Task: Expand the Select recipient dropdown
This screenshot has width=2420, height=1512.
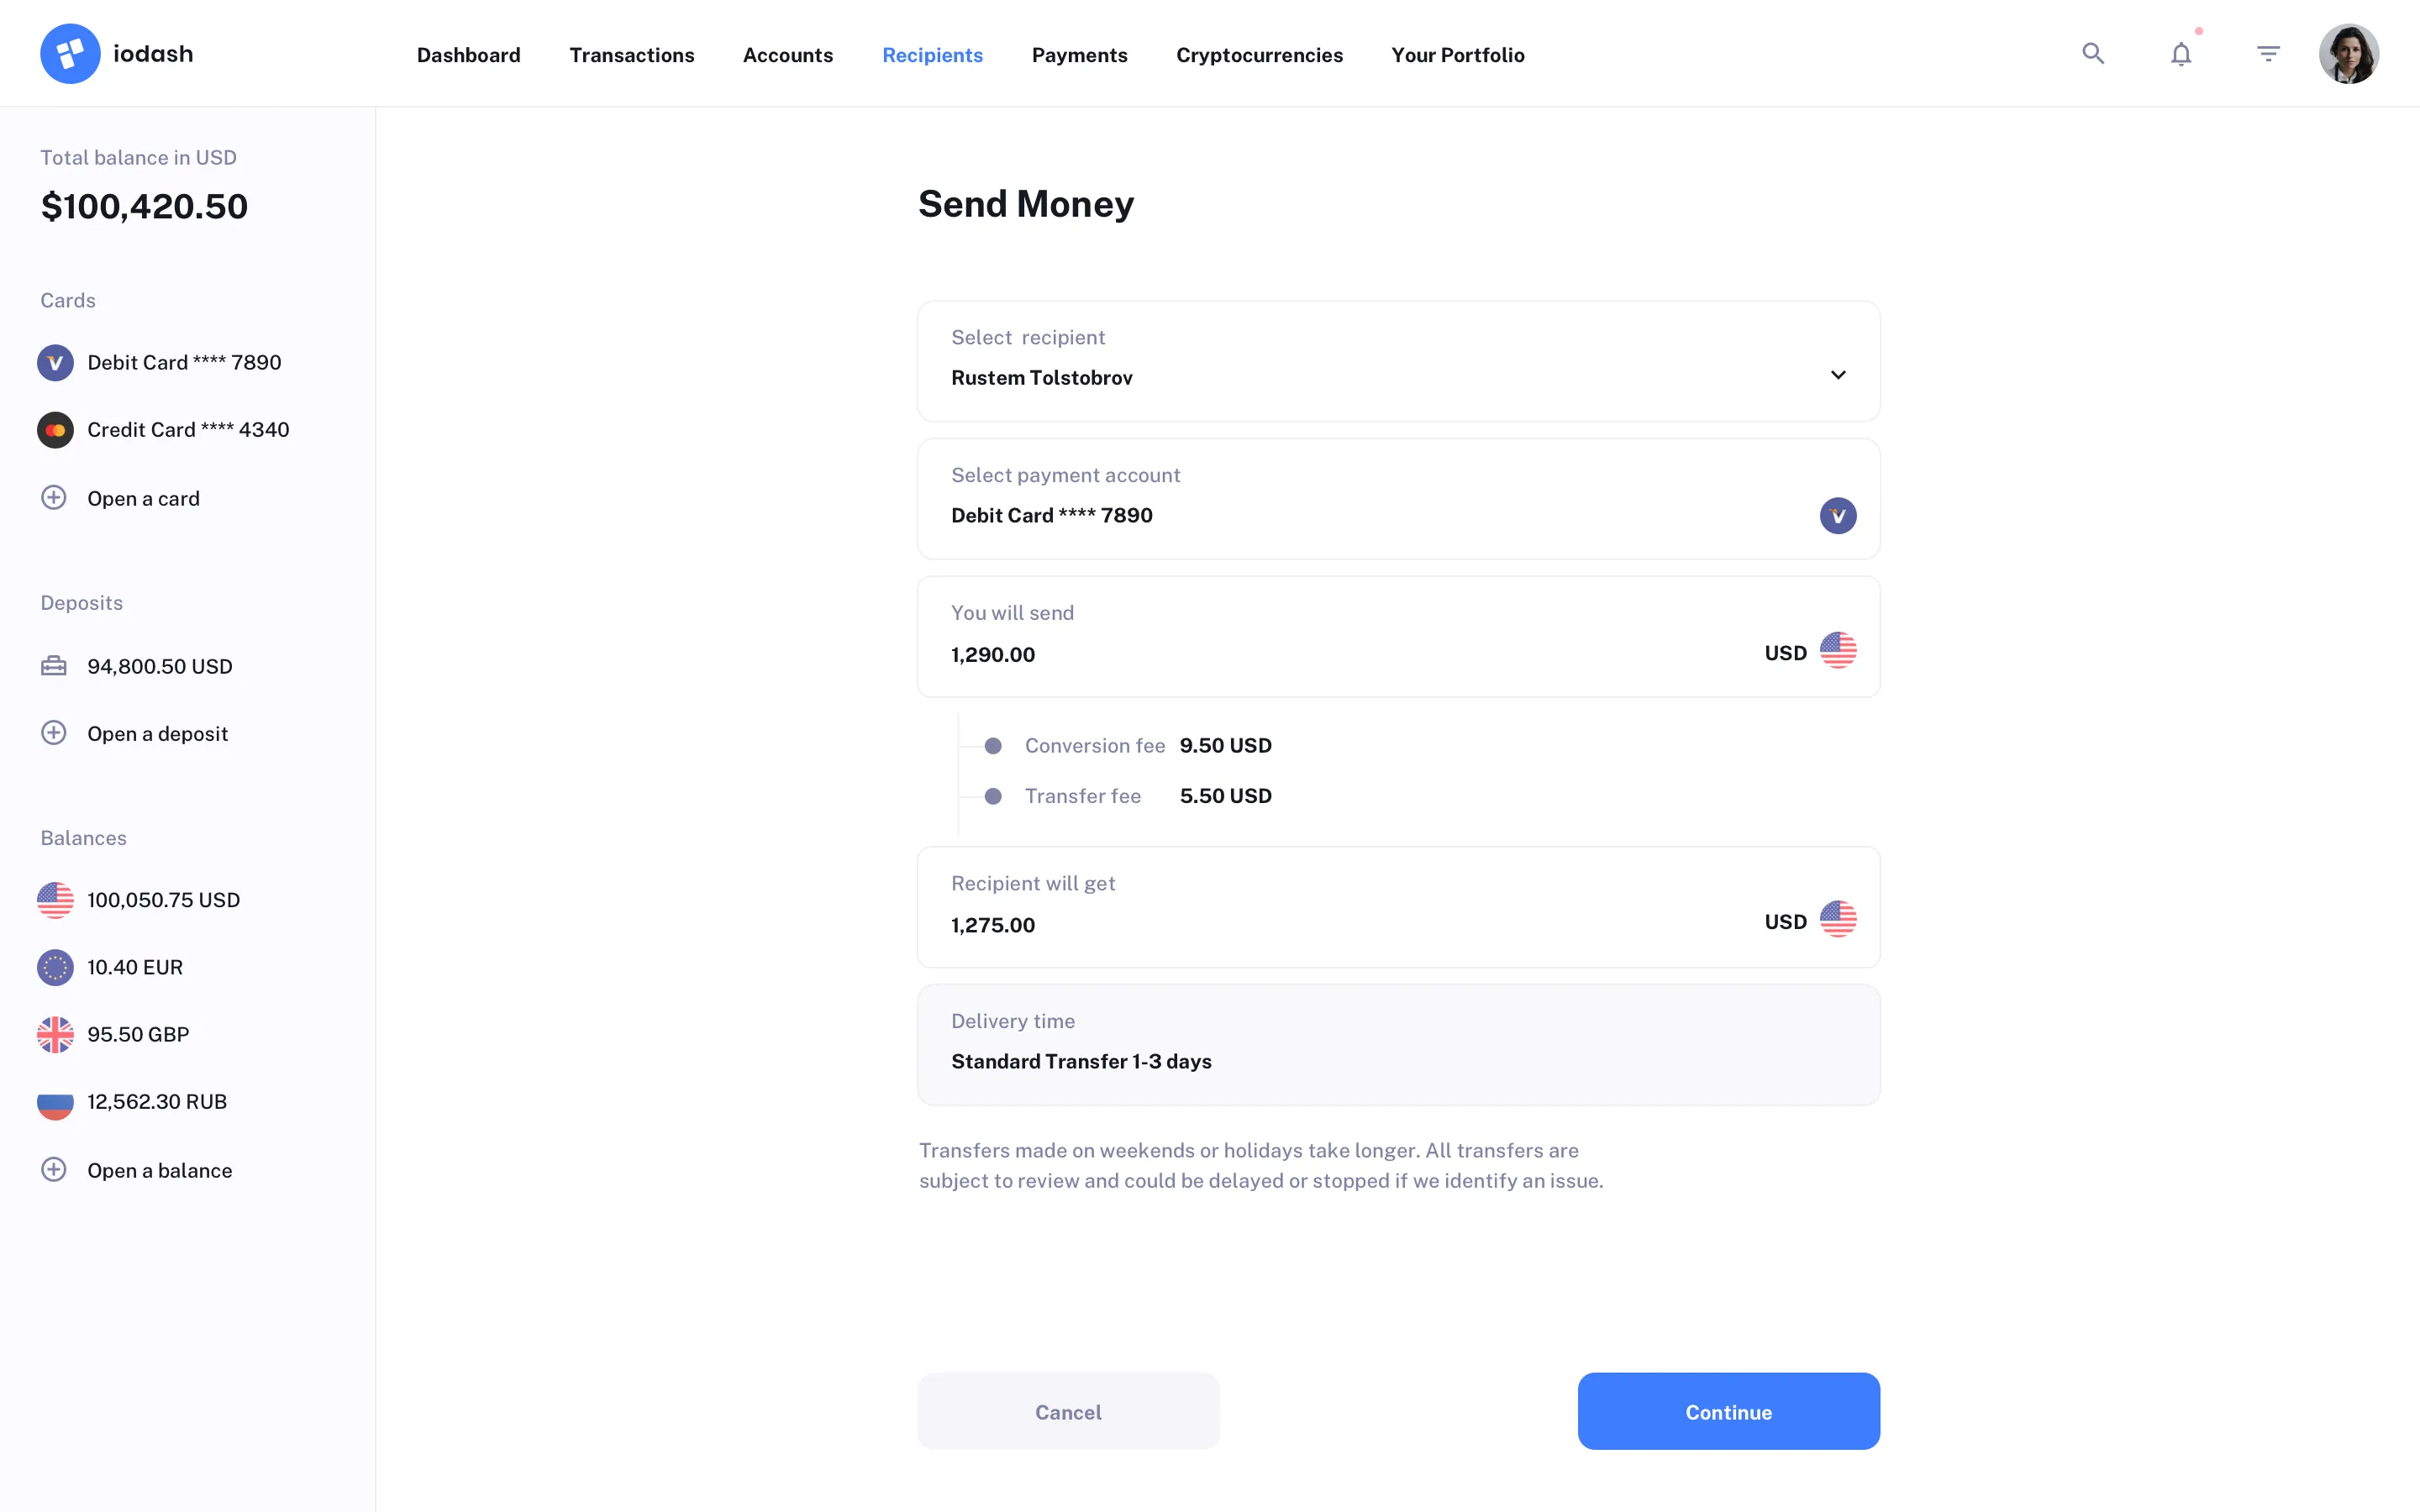Action: (1838, 374)
